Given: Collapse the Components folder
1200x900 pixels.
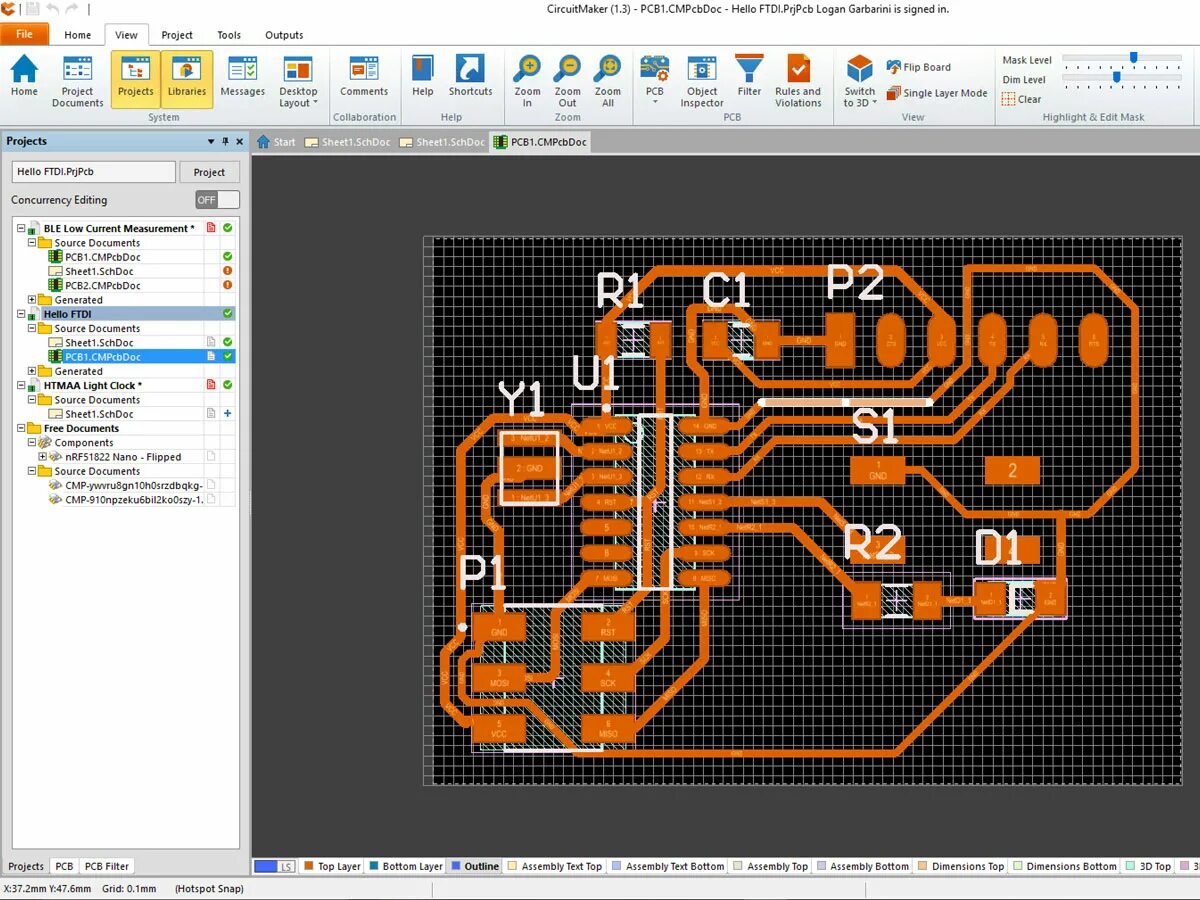Looking at the screenshot, I should (x=32, y=443).
